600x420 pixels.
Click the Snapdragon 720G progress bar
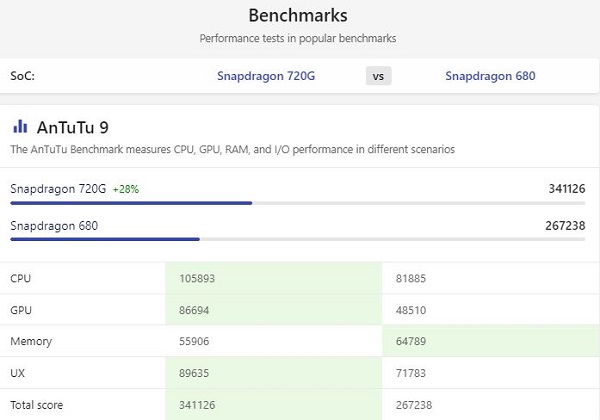pos(298,203)
